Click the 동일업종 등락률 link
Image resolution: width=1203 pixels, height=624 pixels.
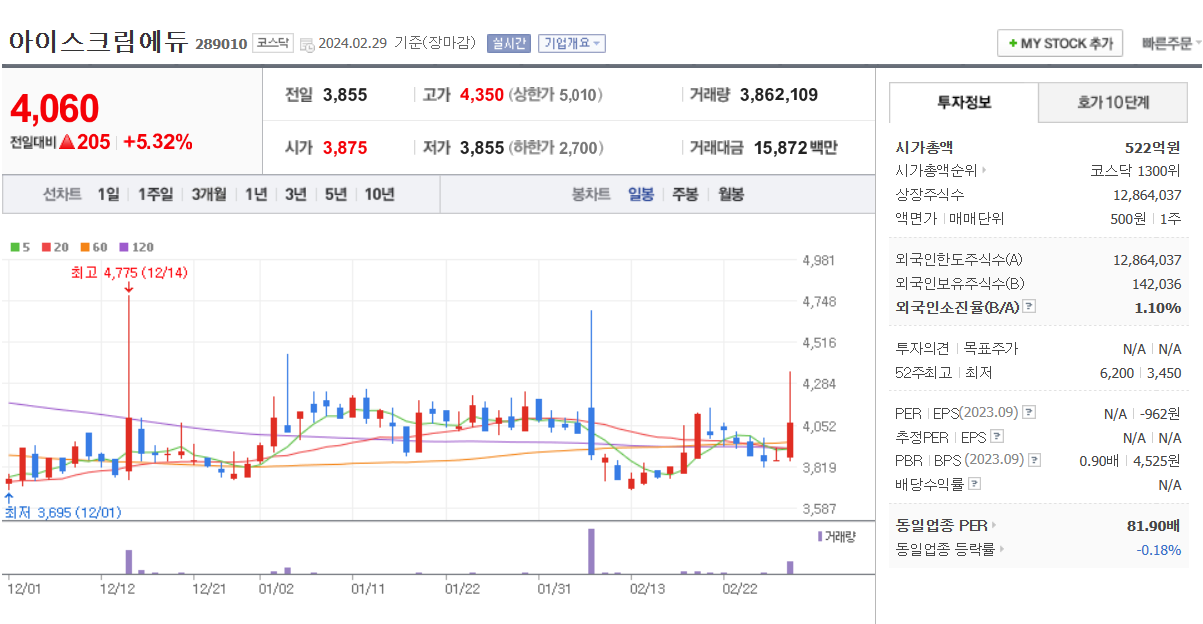coord(946,549)
